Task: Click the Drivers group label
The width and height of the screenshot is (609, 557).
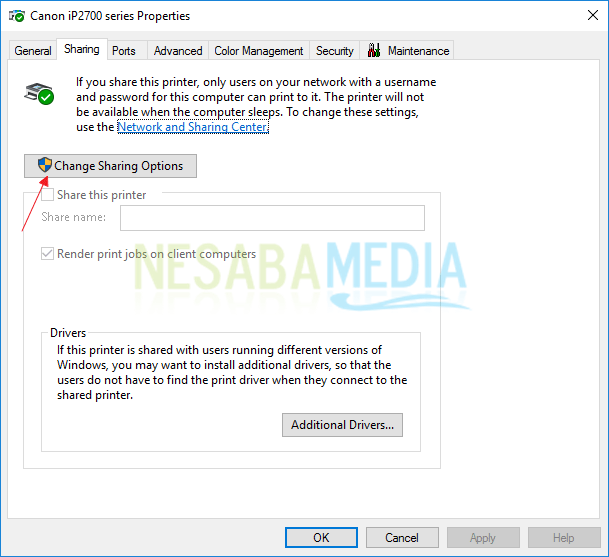Action: tap(68, 333)
